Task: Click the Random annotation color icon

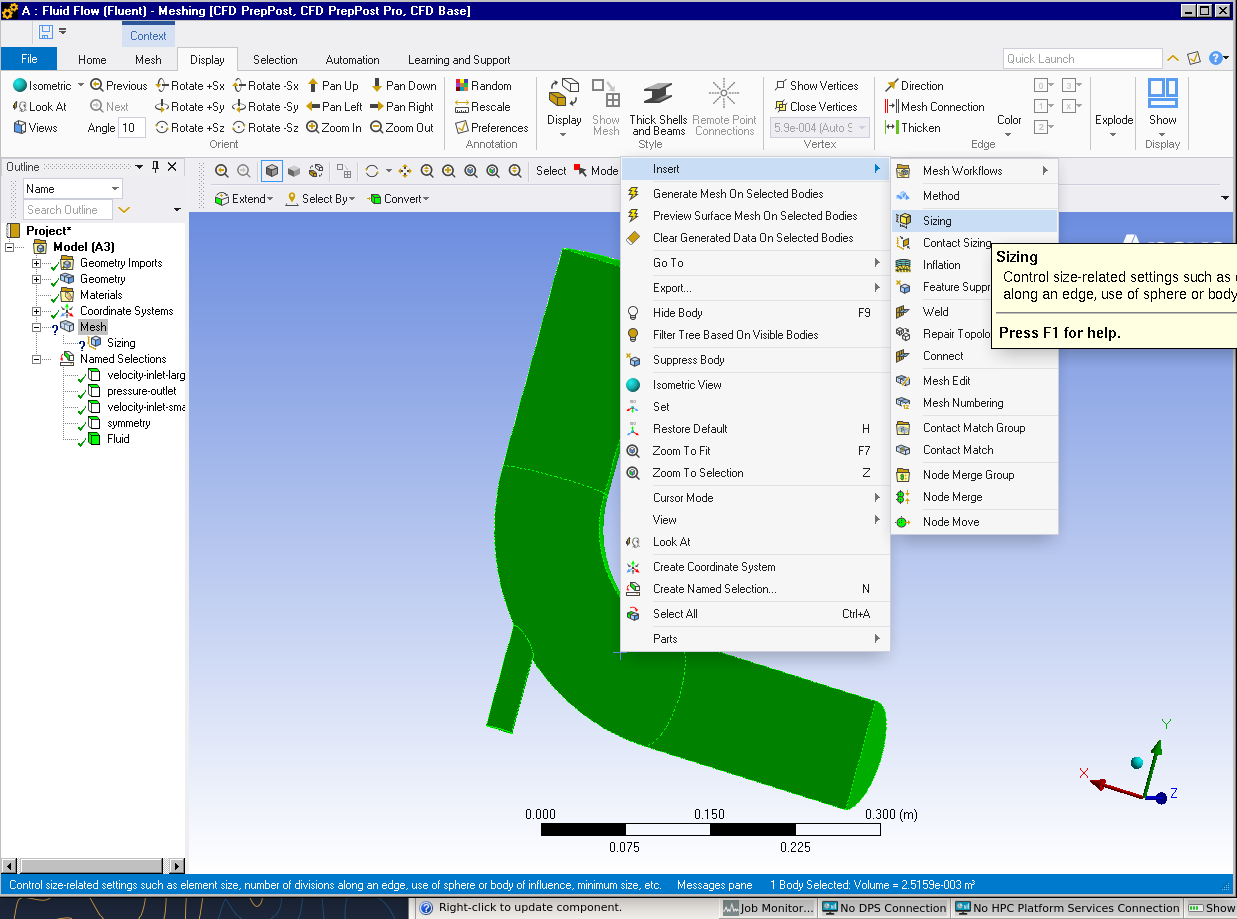Action: pos(462,86)
